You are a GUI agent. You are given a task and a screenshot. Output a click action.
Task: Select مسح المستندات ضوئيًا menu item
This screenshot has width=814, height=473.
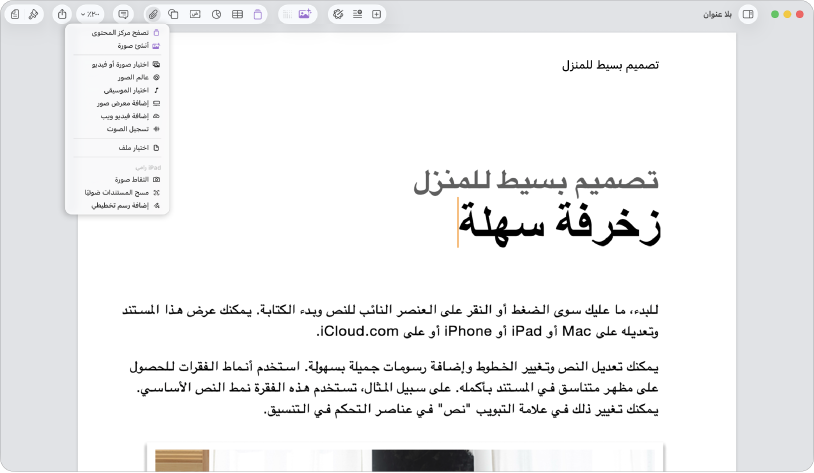tap(117, 193)
